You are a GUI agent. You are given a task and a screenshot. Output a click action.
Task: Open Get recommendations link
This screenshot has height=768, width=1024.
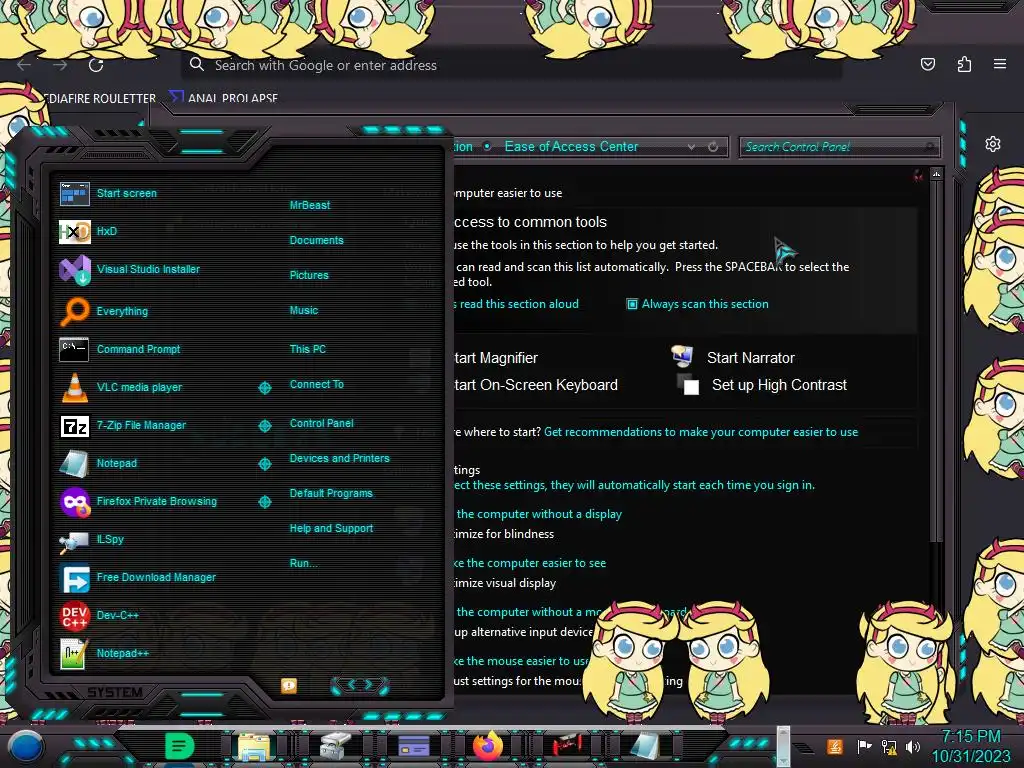point(701,432)
